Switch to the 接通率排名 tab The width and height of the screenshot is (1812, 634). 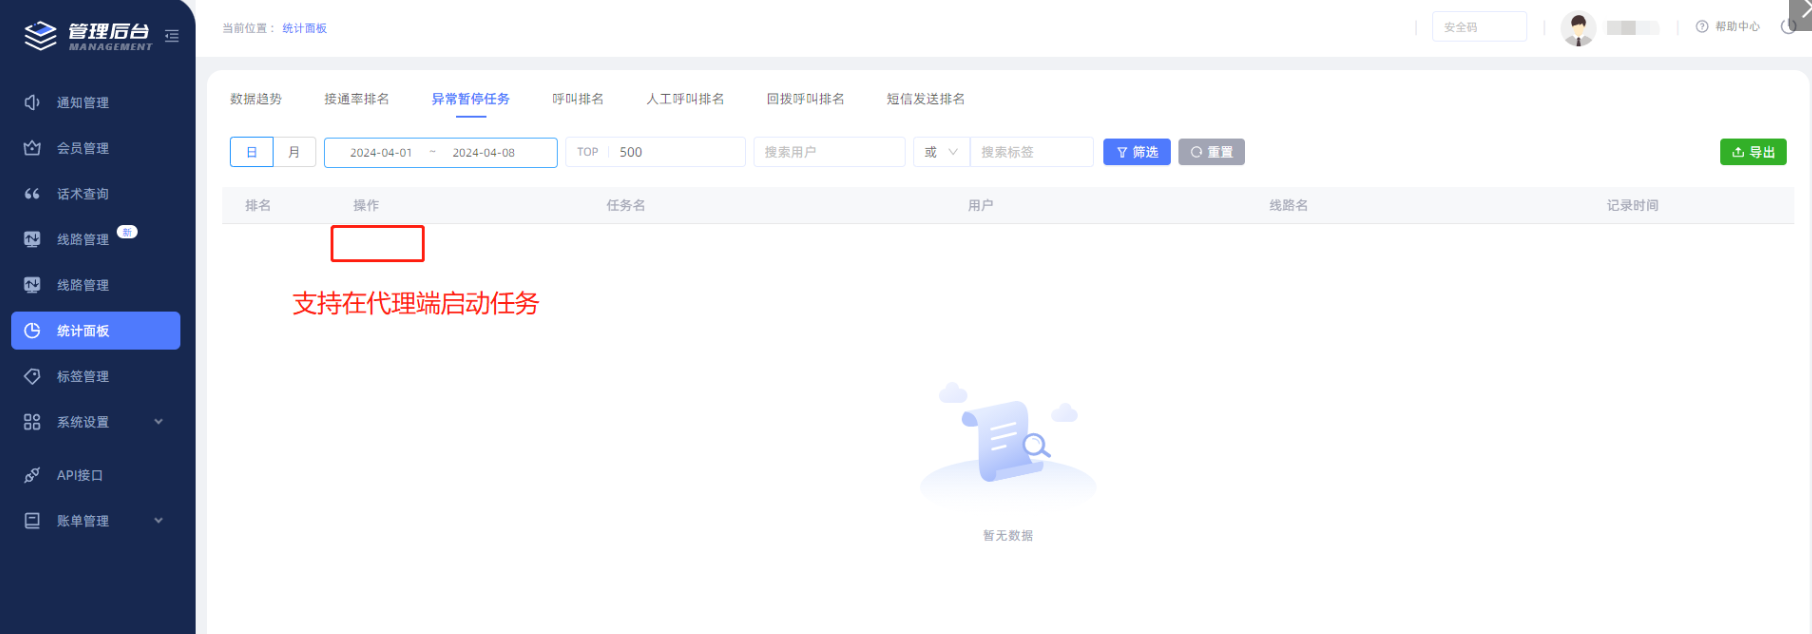[356, 99]
